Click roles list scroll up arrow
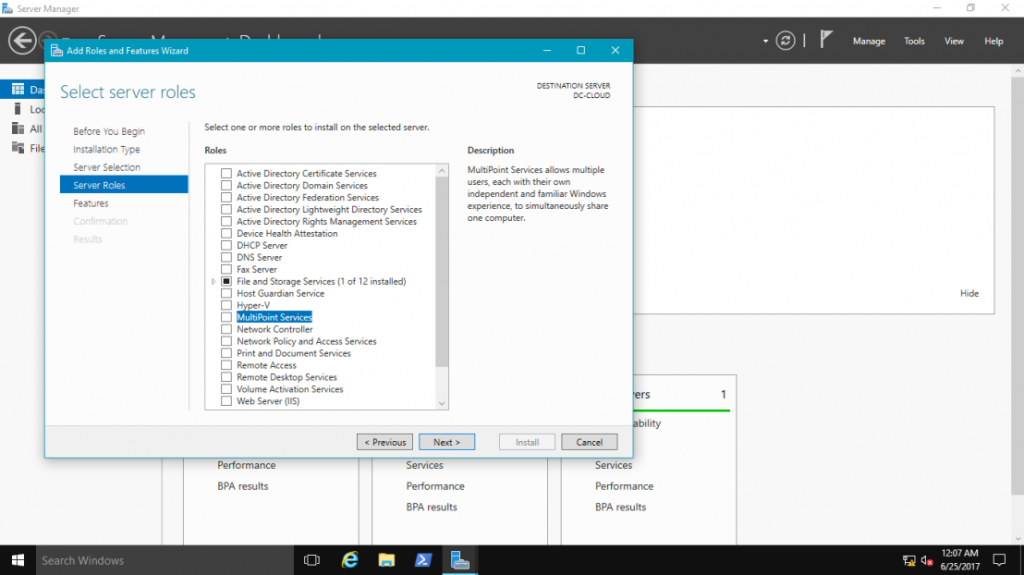 tap(442, 171)
